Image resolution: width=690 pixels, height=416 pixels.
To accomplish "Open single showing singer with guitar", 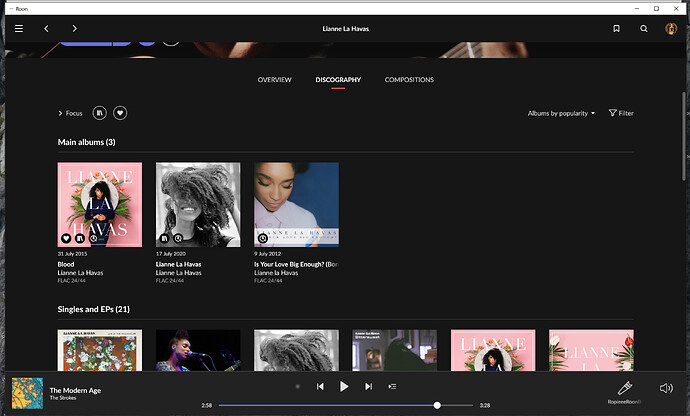I will (x=198, y=350).
